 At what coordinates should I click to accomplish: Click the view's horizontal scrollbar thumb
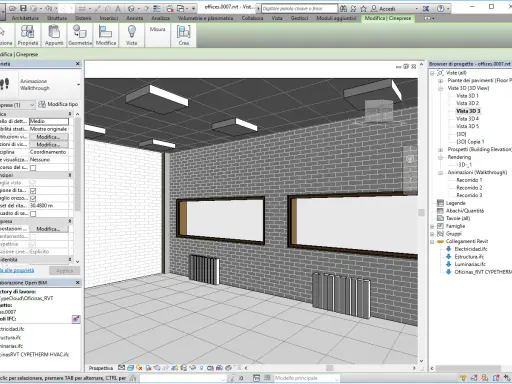click(330, 368)
